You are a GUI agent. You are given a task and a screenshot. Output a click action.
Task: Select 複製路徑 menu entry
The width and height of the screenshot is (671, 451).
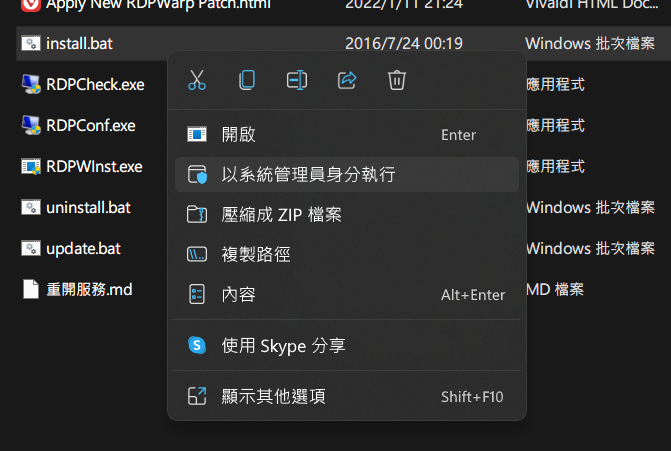(347, 254)
